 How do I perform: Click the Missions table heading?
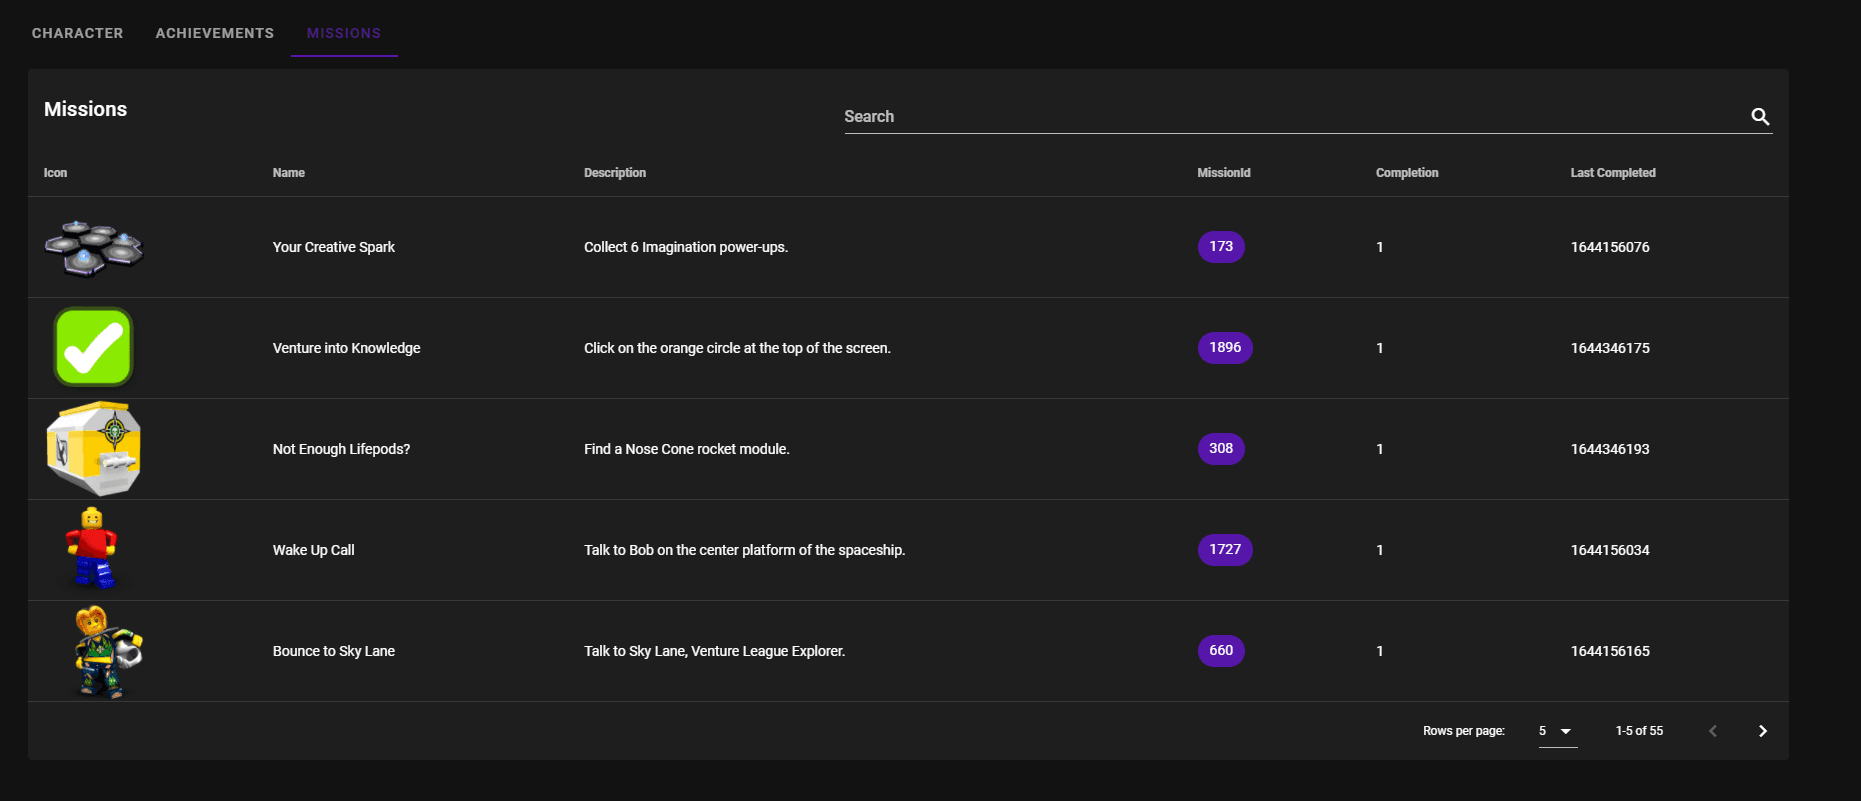click(x=86, y=109)
